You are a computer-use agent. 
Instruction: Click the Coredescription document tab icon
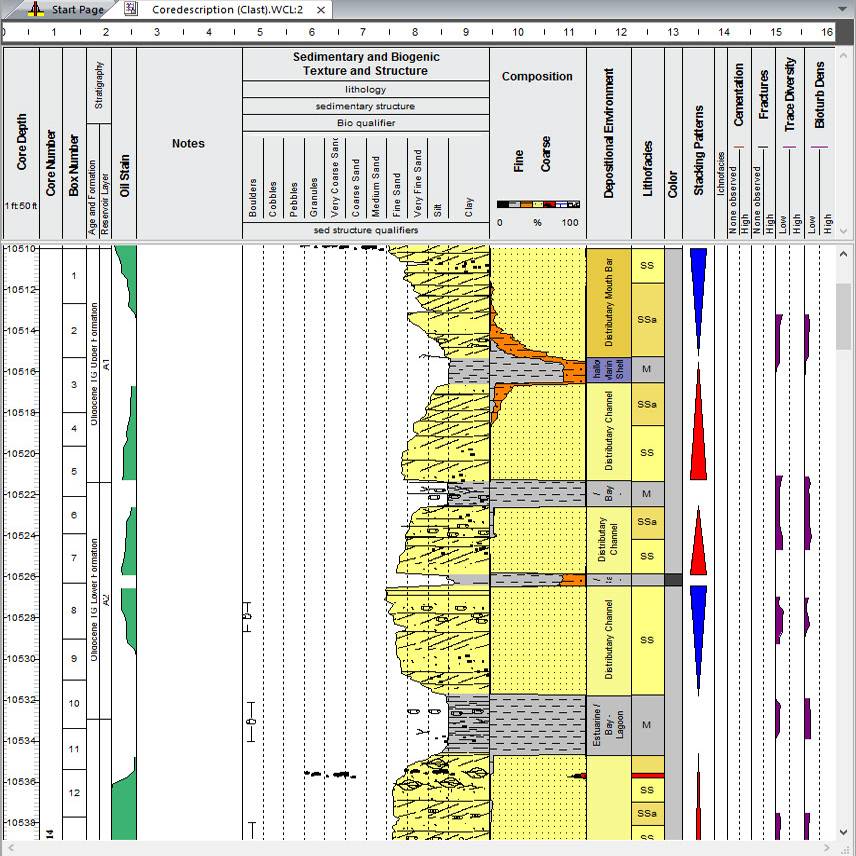tap(131, 9)
